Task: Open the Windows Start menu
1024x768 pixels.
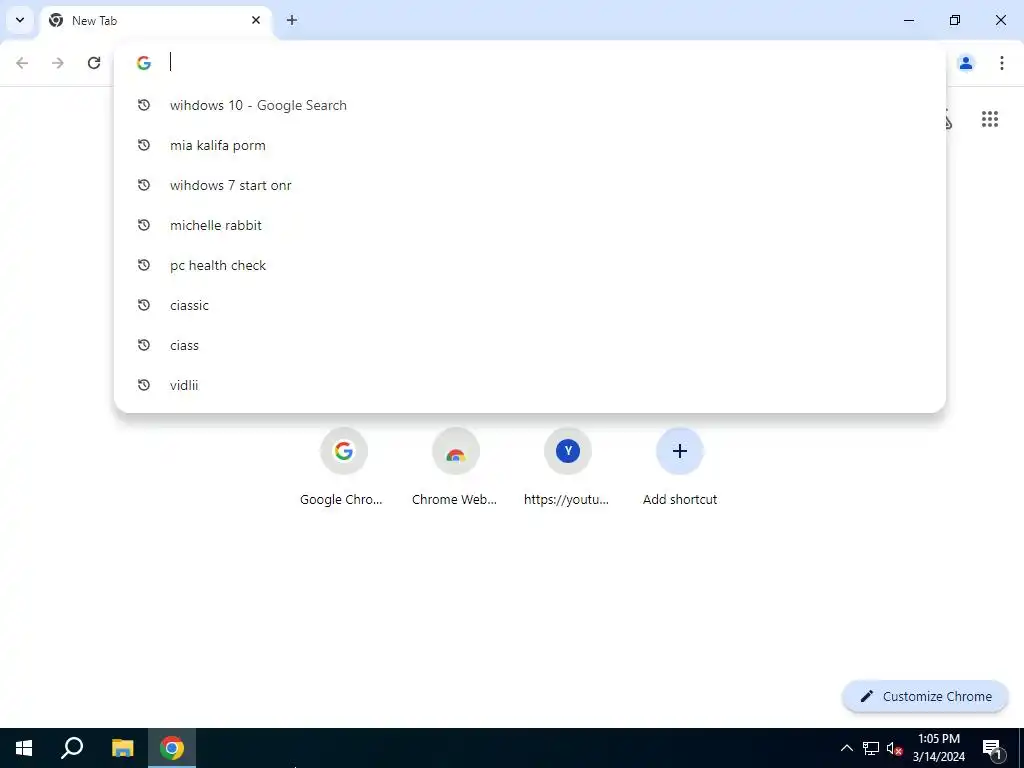Action: coord(24,748)
